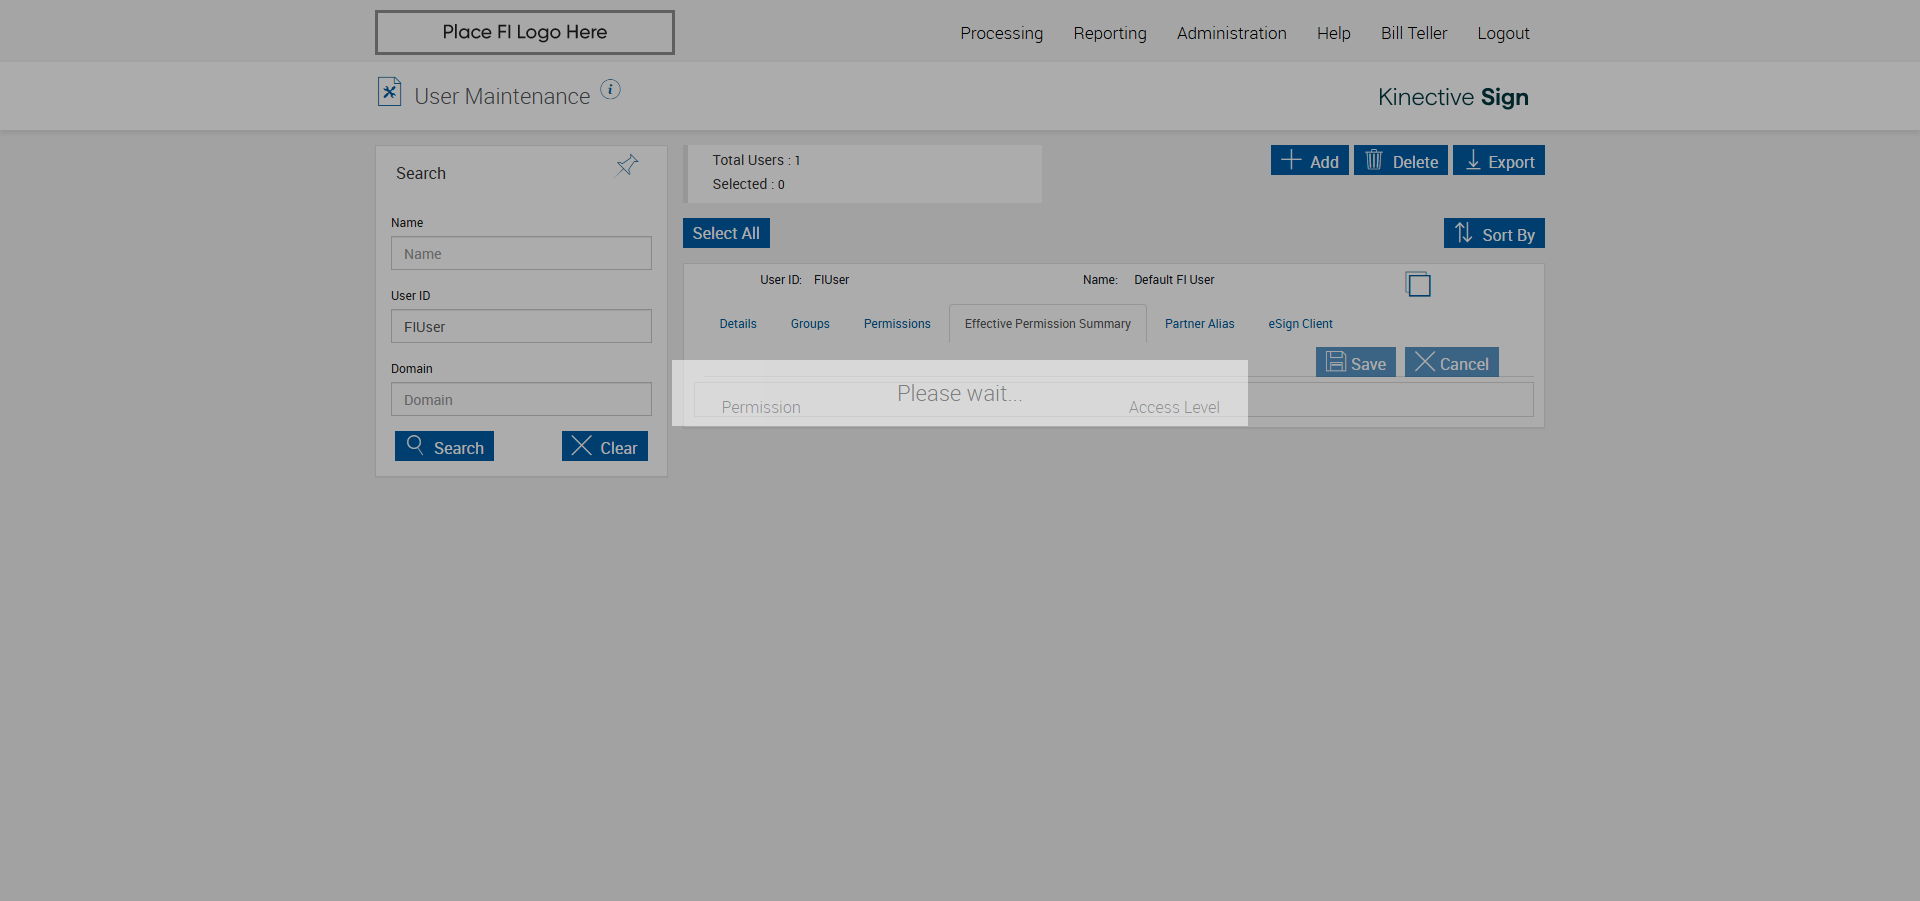Screen dimensions: 1920x901
Task: Toggle the pin icon in the Search panel
Action: pos(627,165)
